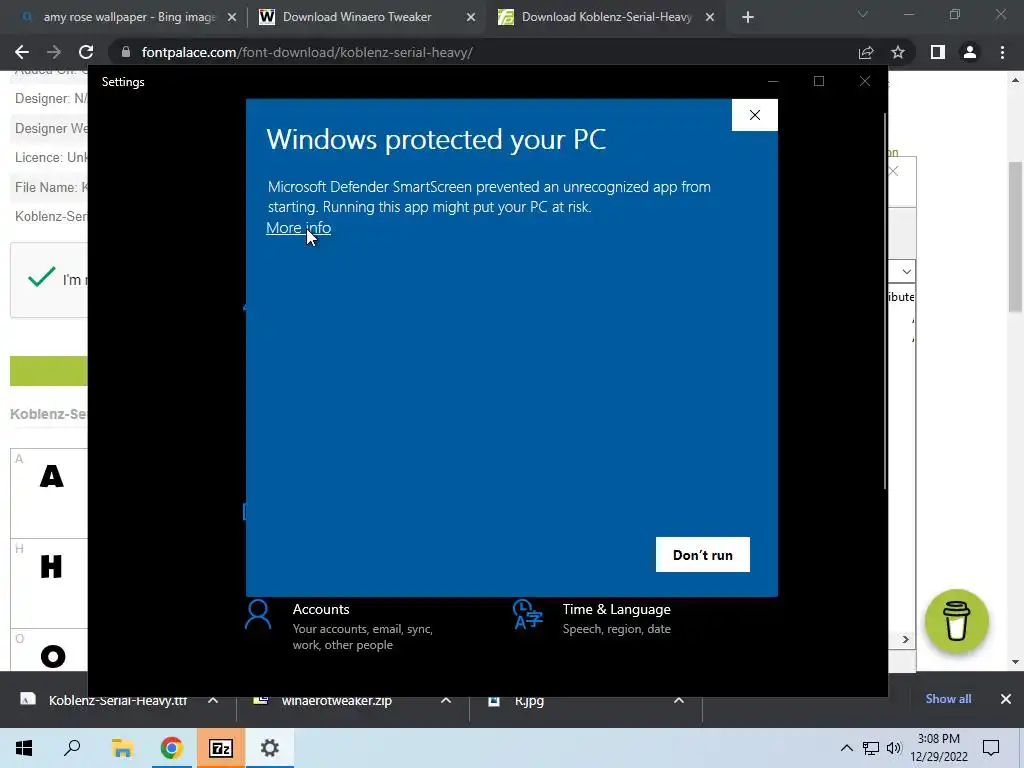1024x768 pixels.
Task: Close the Settings window
Action: pyautogui.click(x=865, y=82)
